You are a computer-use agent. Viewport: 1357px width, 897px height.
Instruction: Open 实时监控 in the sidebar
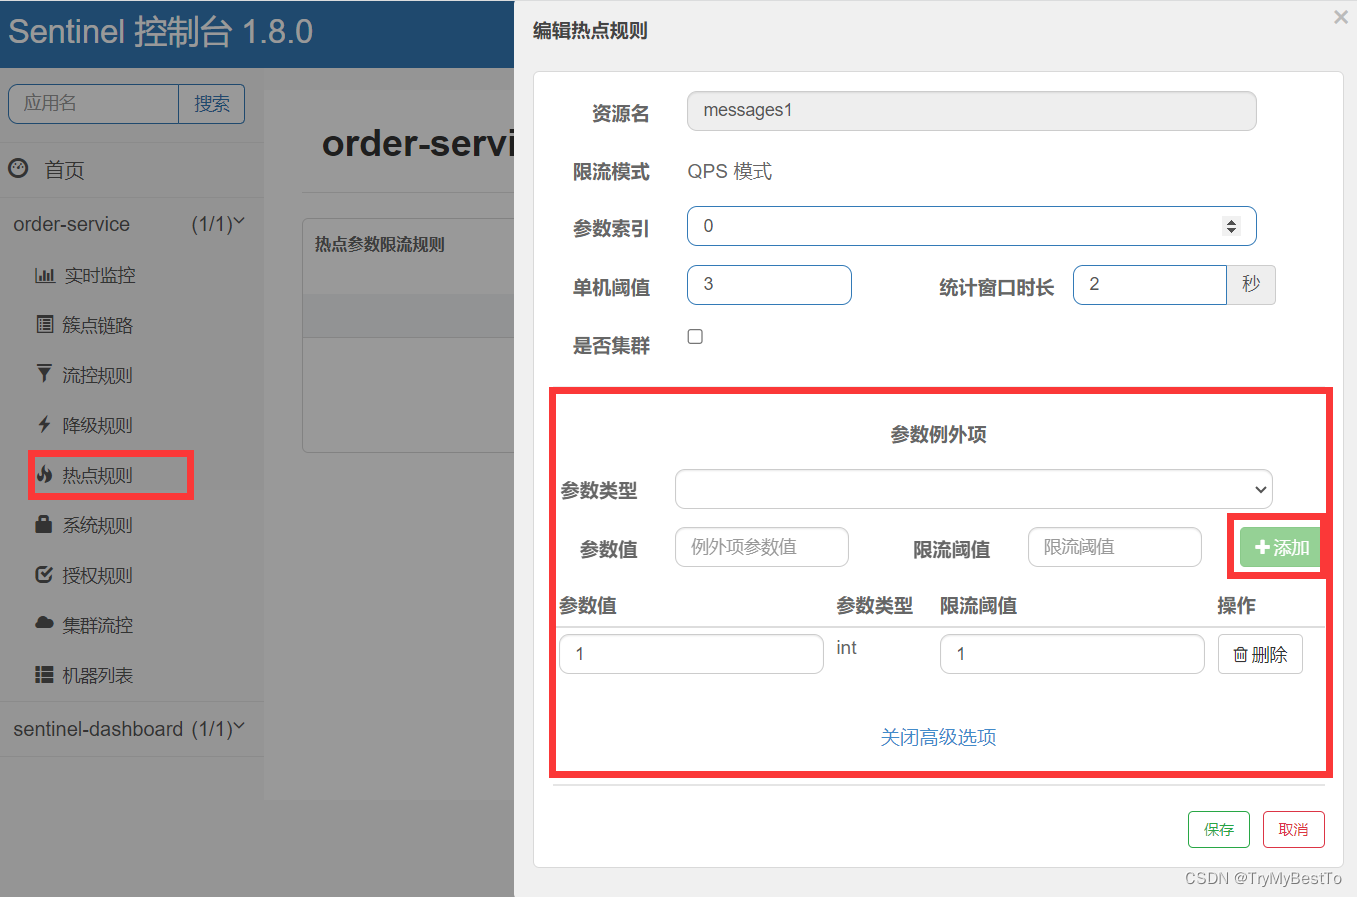(x=99, y=275)
